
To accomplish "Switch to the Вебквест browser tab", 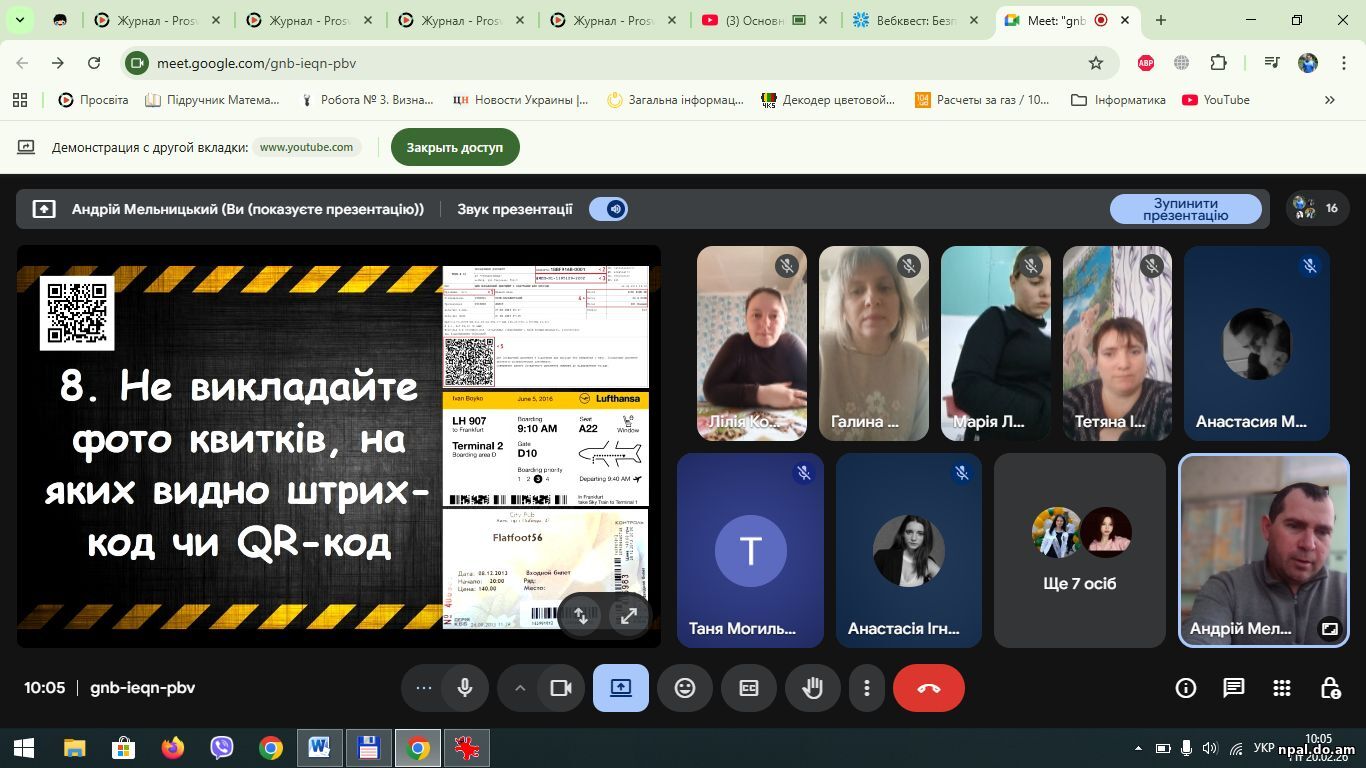I will click(908, 20).
